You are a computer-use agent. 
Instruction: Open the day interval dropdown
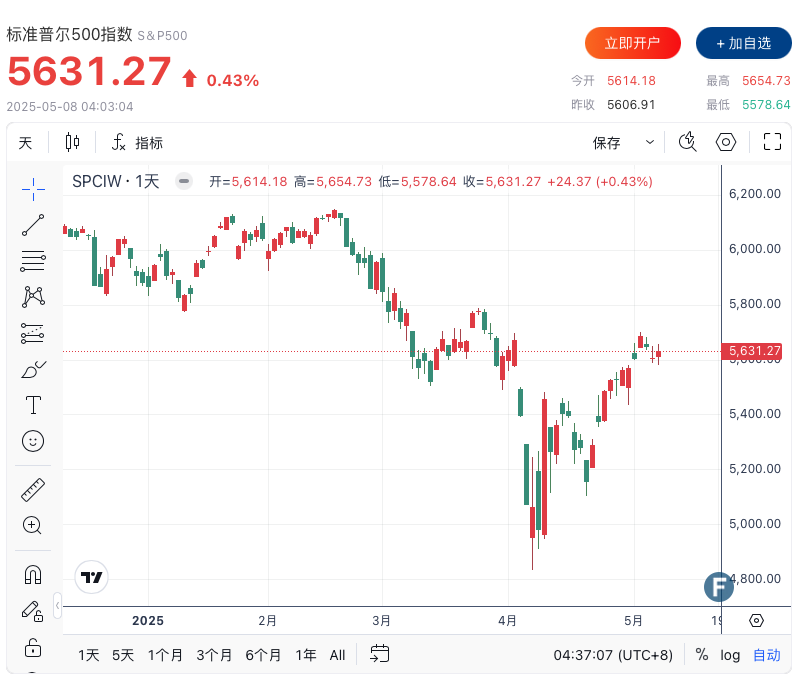click(25, 142)
